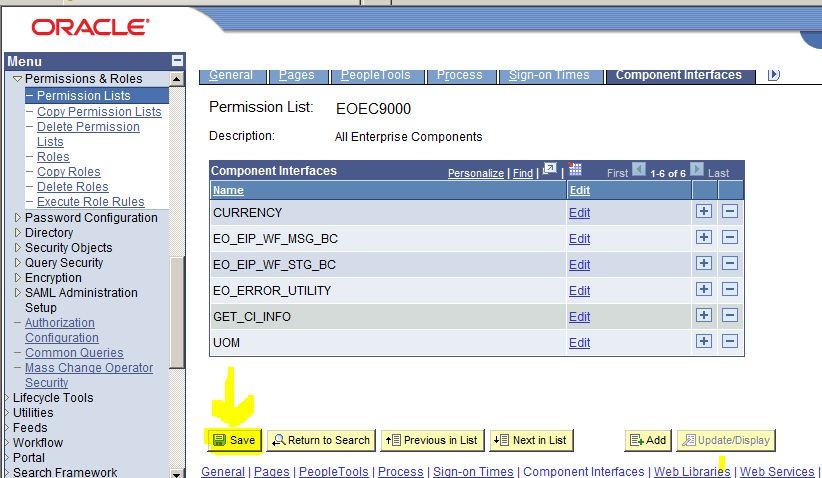The image size is (822, 478).
Task: Collapse Permissions & Roles folder
Action: pyautogui.click(x=17, y=79)
